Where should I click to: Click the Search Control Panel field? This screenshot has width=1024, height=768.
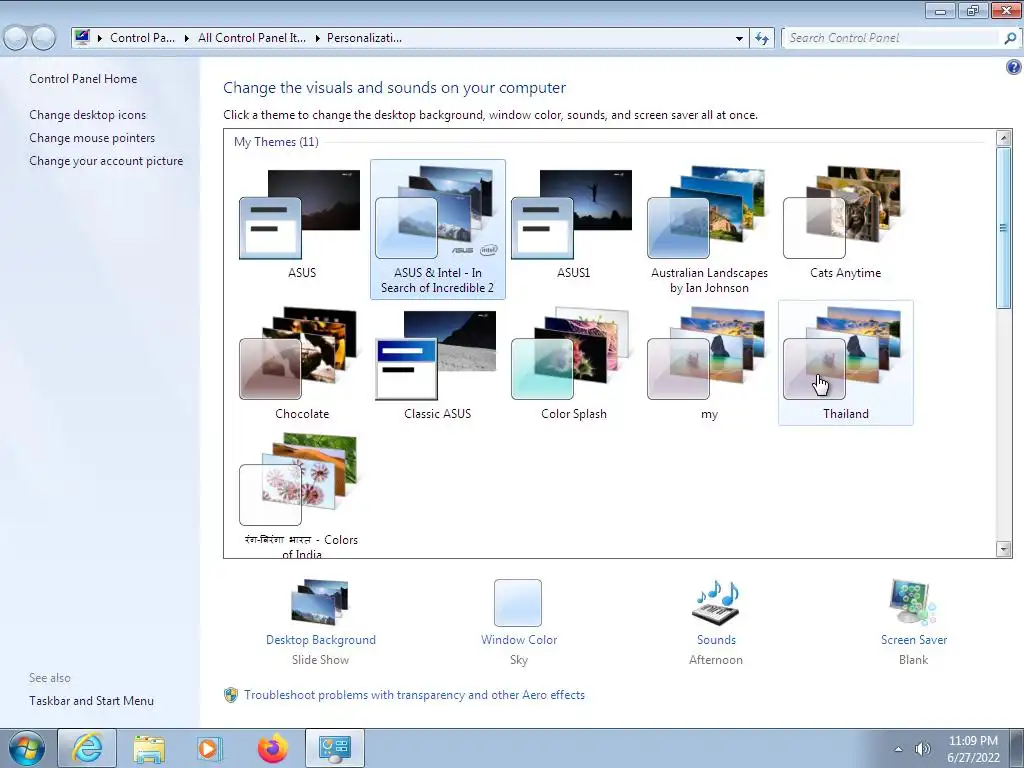click(x=892, y=38)
